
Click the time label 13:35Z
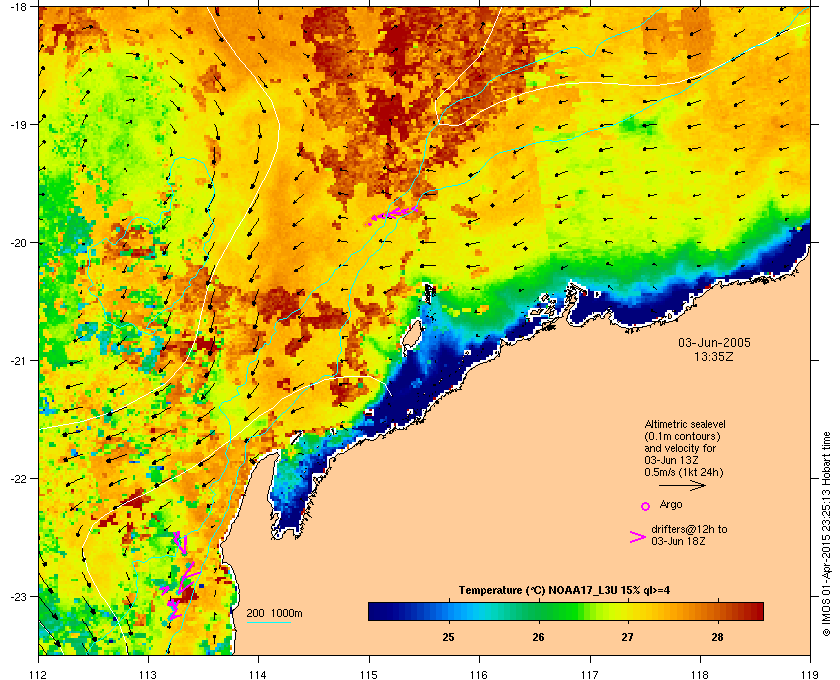714,356
